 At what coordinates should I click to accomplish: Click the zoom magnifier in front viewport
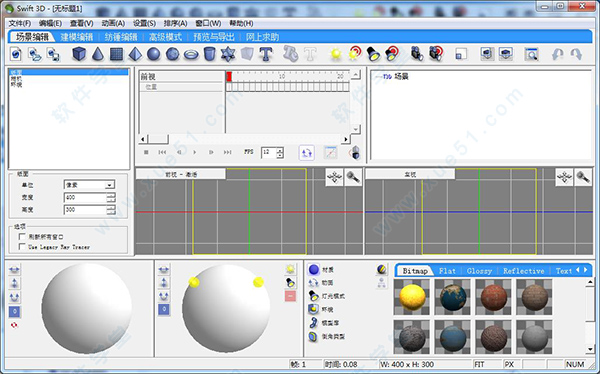(353, 178)
